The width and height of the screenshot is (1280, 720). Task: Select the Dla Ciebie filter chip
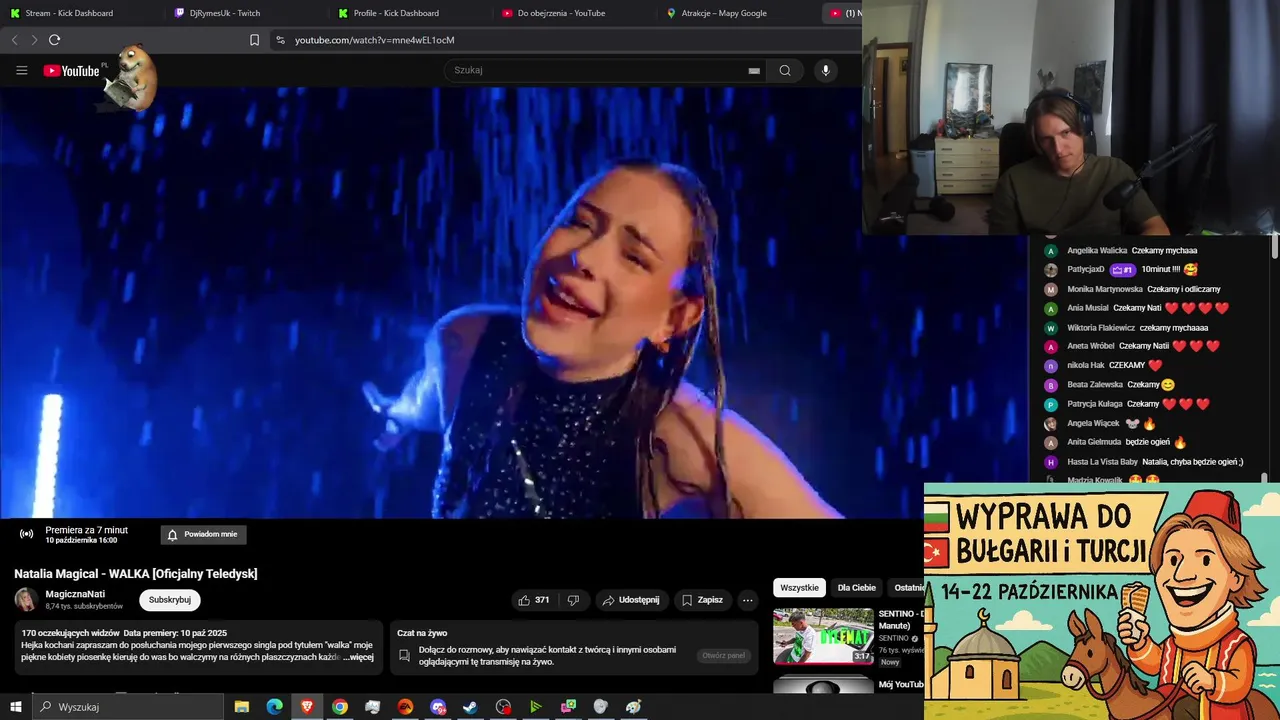(x=856, y=588)
